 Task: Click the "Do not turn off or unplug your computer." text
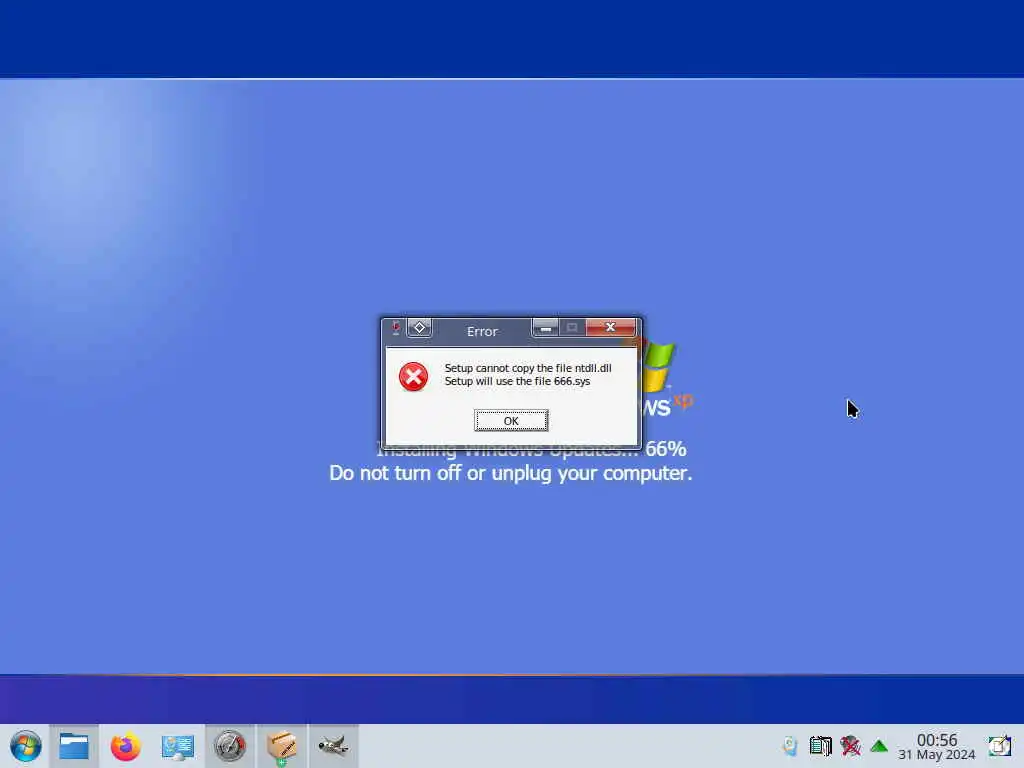pos(510,473)
